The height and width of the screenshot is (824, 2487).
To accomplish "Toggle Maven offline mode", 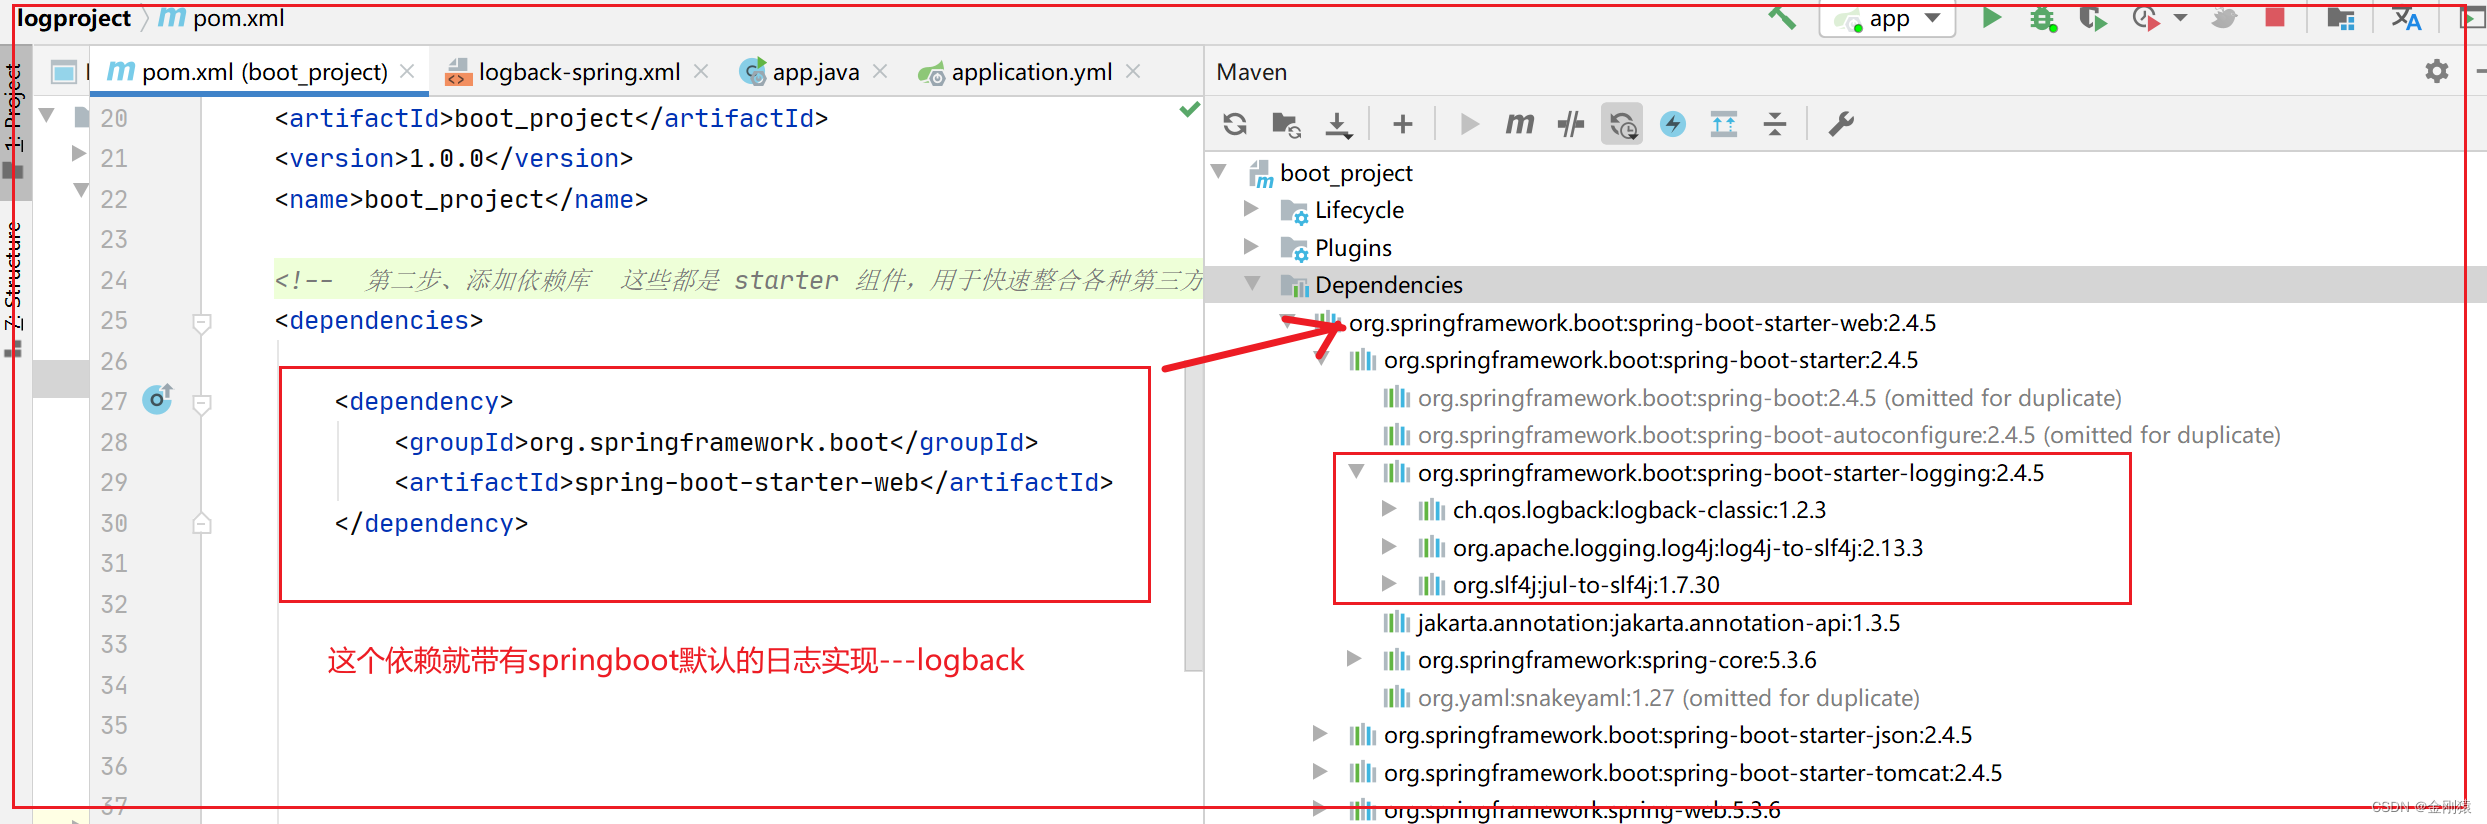I will 1570,124.
